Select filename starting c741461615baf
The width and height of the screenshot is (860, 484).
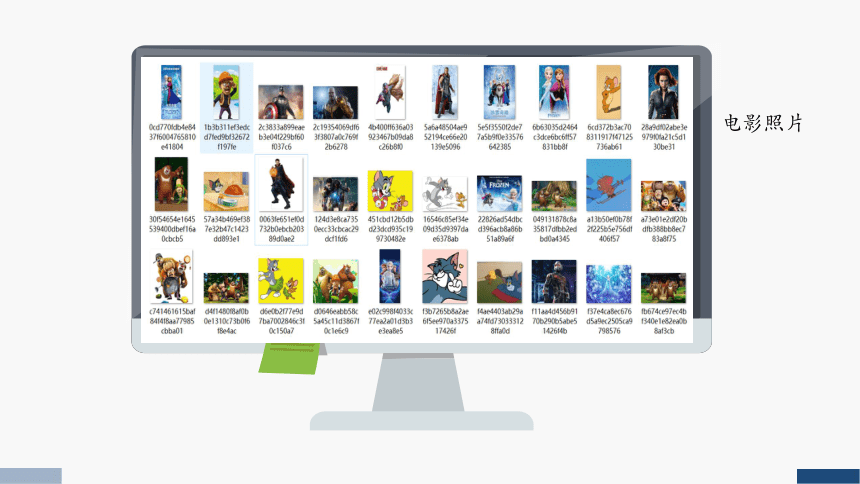point(172,321)
